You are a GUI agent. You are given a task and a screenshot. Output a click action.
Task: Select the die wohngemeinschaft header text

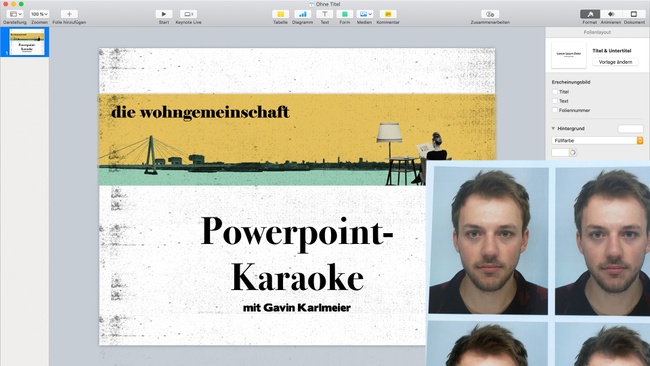(x=200, y=112)
